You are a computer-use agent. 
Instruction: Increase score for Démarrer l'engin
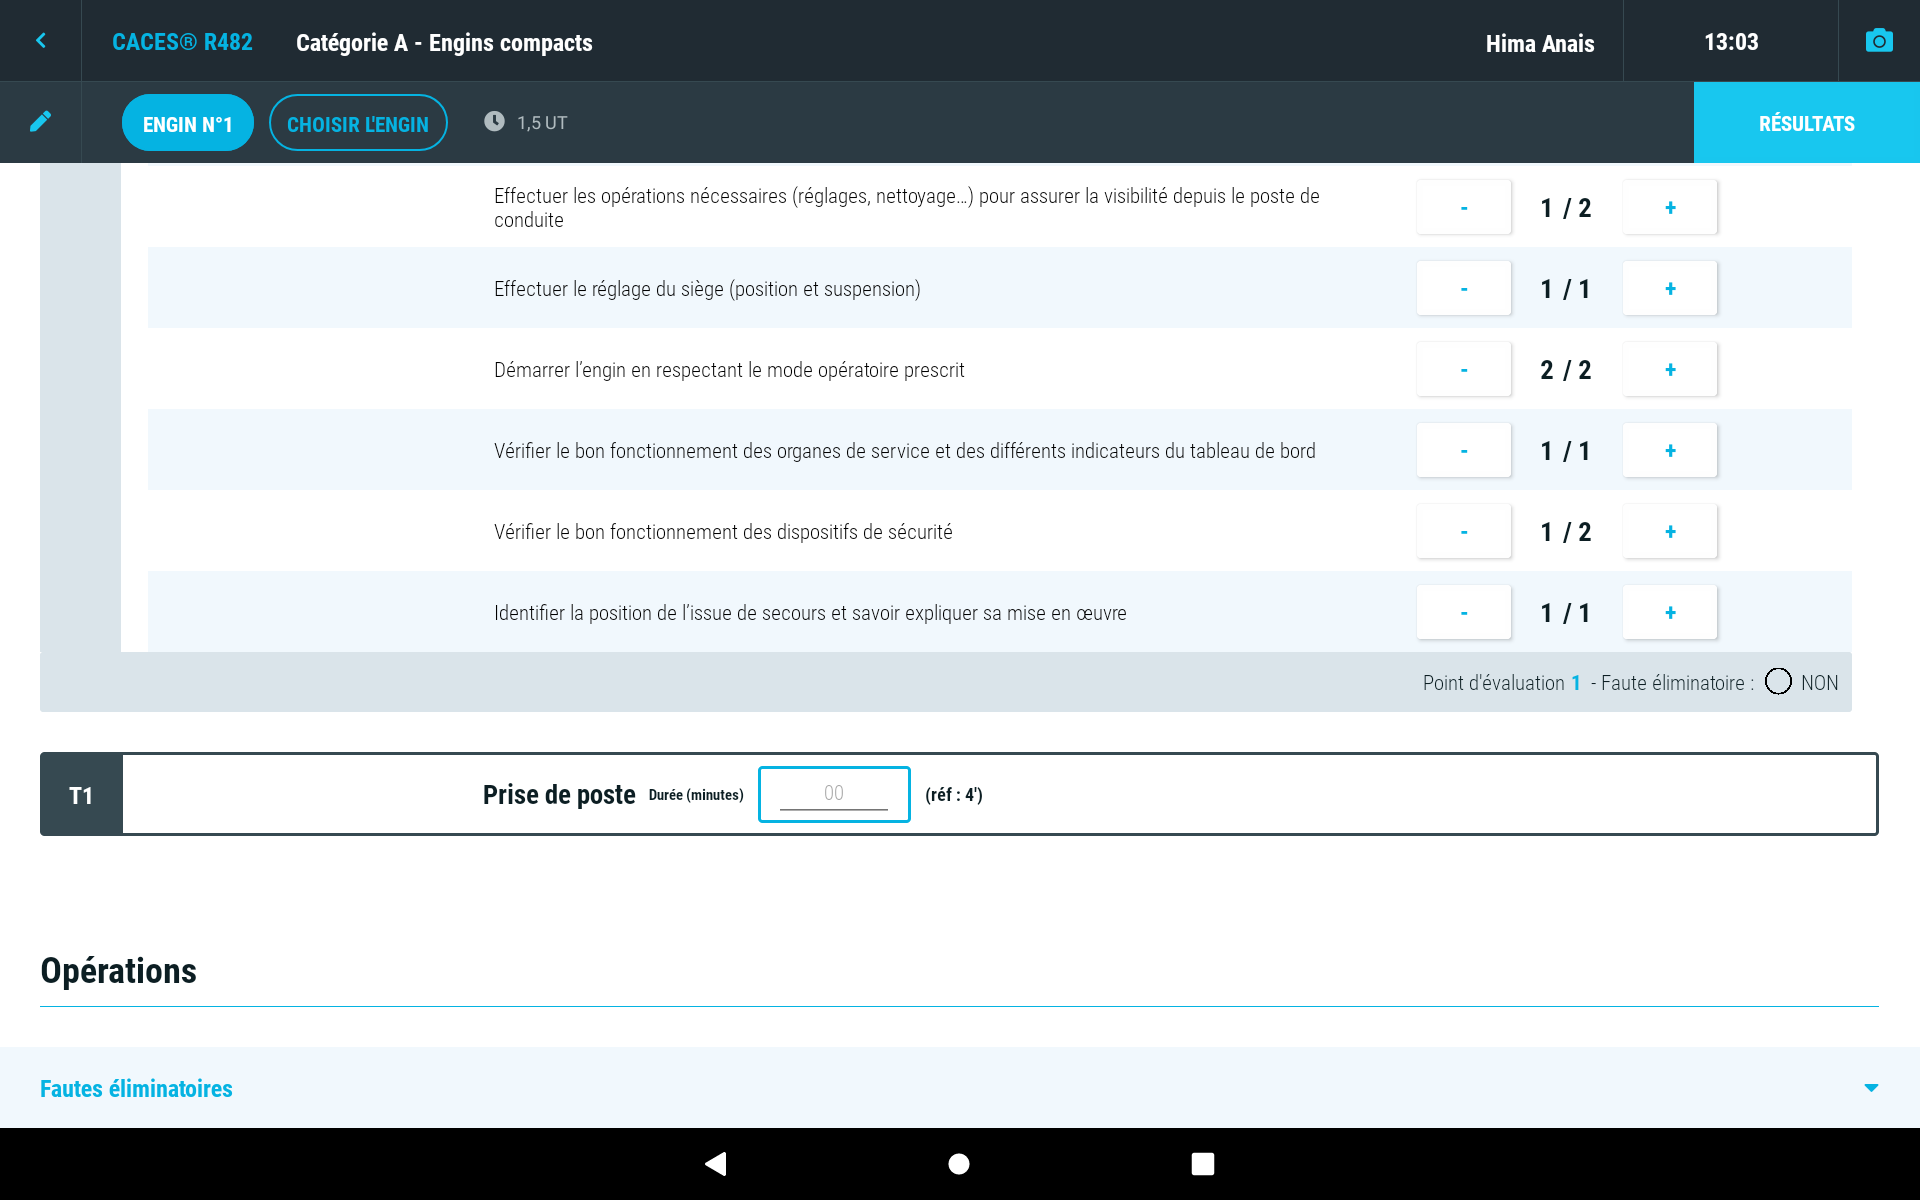[x=1670, y=369]
